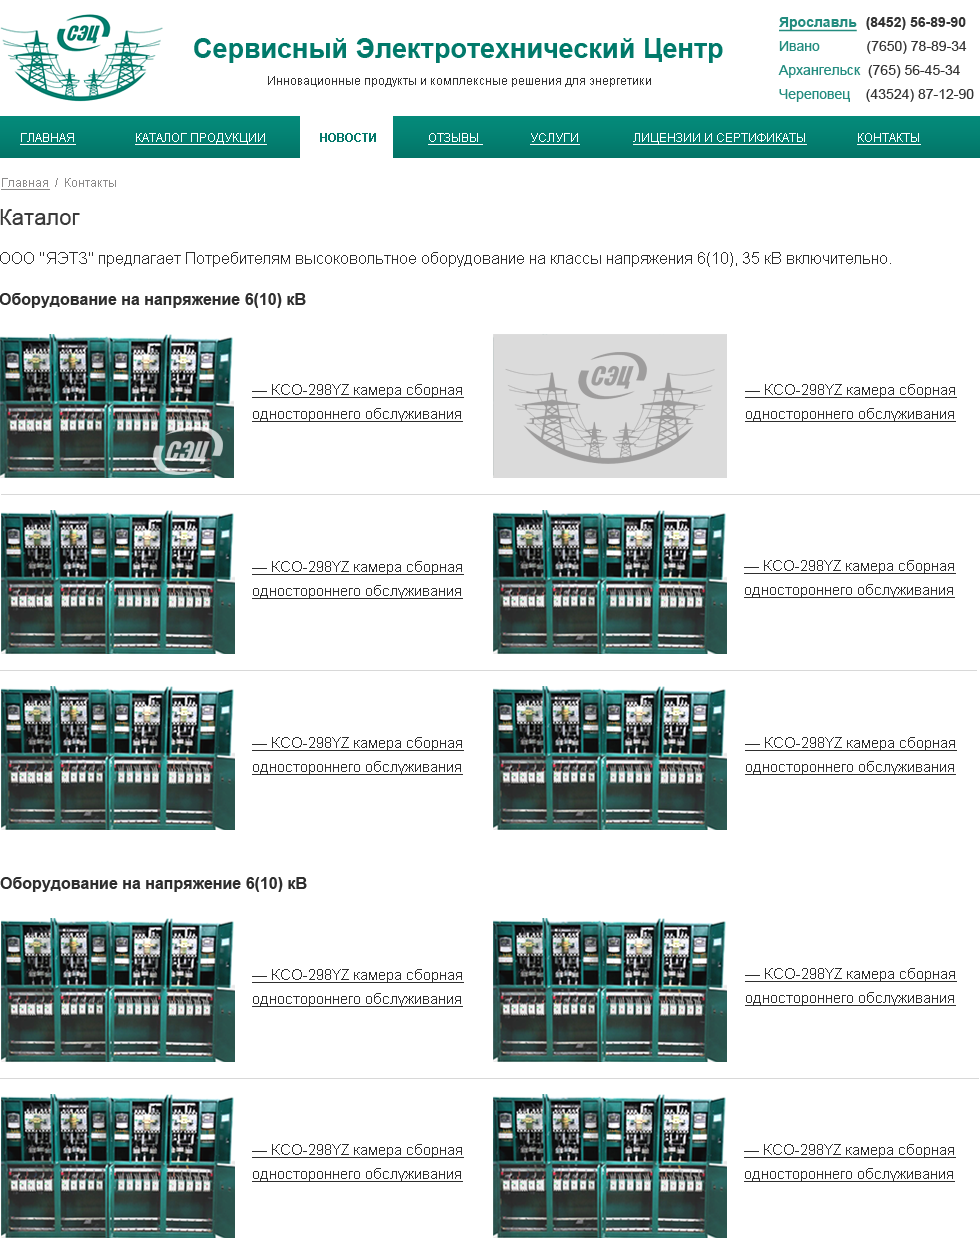Click the Главная breadcrumb link
The height and width of the screenshot is (1260, 980).
[x=25, y=183]
